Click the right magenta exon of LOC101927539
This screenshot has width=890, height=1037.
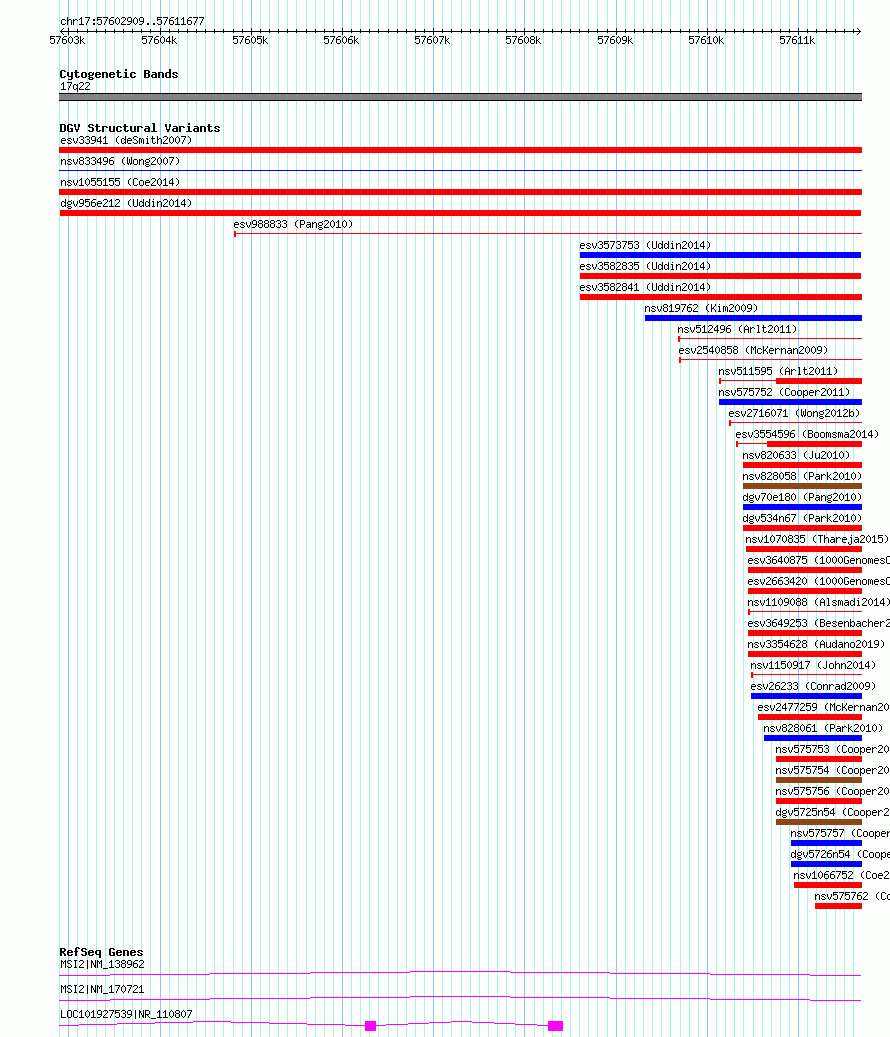(x=555, y=1026)
